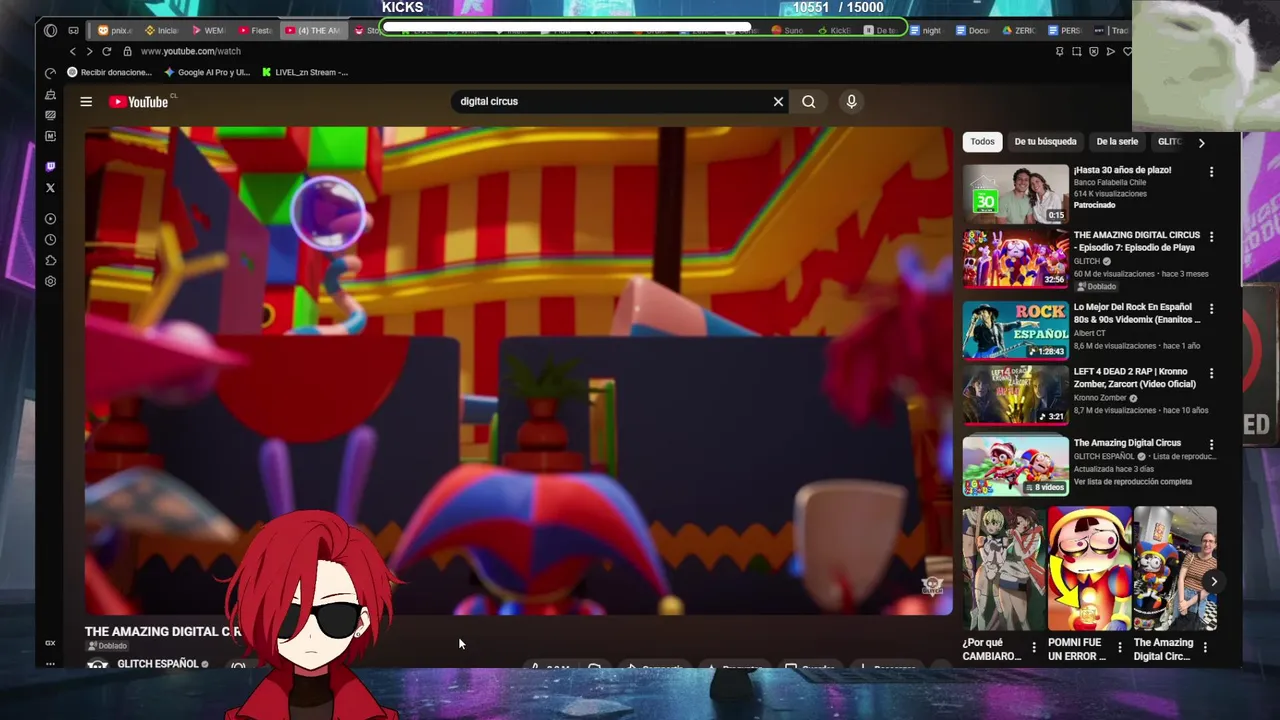
Task: Open the Episodio 7 Episodio de Playa thumbnail
Action: coord(1015,259)
